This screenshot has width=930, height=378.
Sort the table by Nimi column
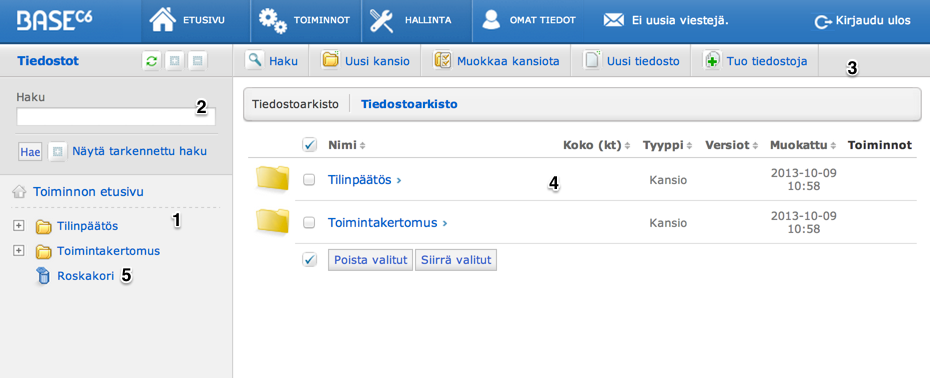point(347,145)
